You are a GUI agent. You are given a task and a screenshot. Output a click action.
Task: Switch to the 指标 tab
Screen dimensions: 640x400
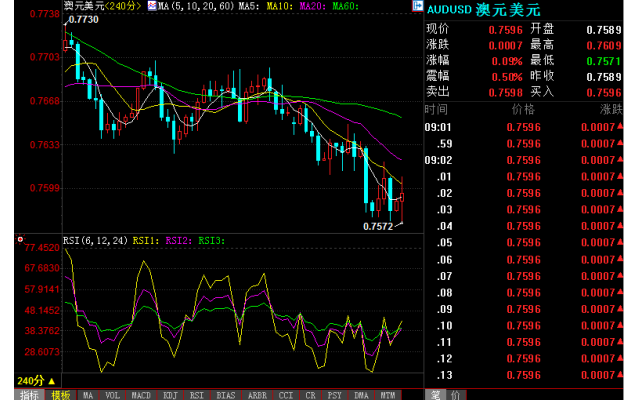(29, 395)
